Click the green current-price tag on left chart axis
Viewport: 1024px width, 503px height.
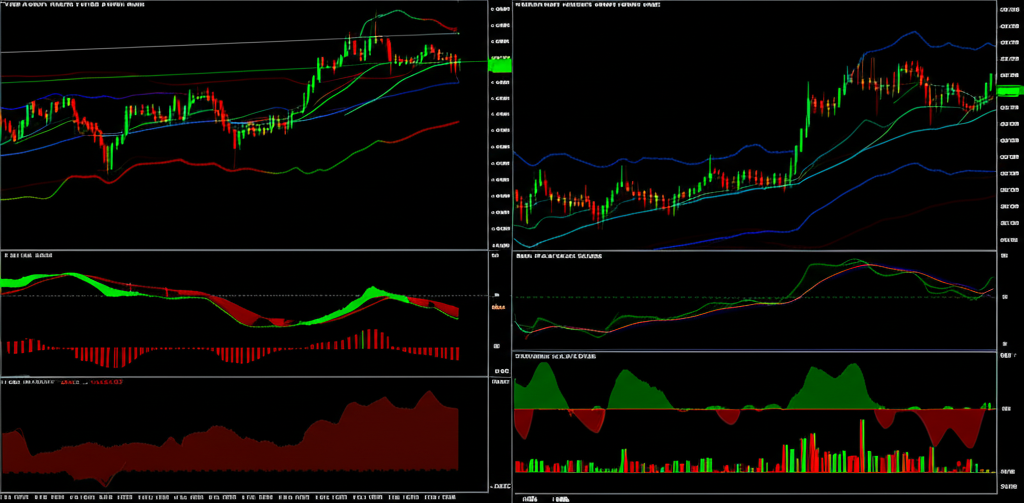500,64
